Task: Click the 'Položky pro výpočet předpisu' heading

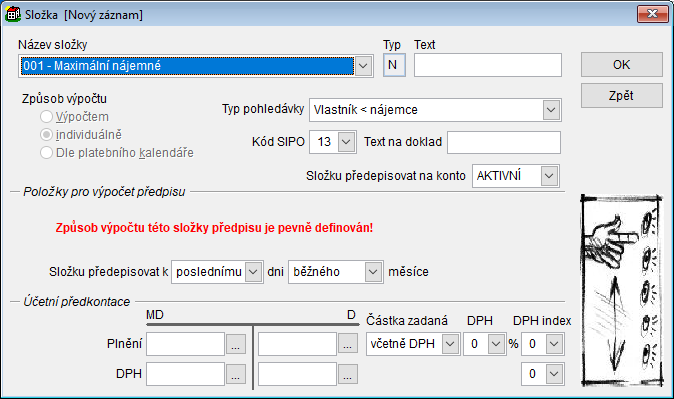Action: click(104, 192)
